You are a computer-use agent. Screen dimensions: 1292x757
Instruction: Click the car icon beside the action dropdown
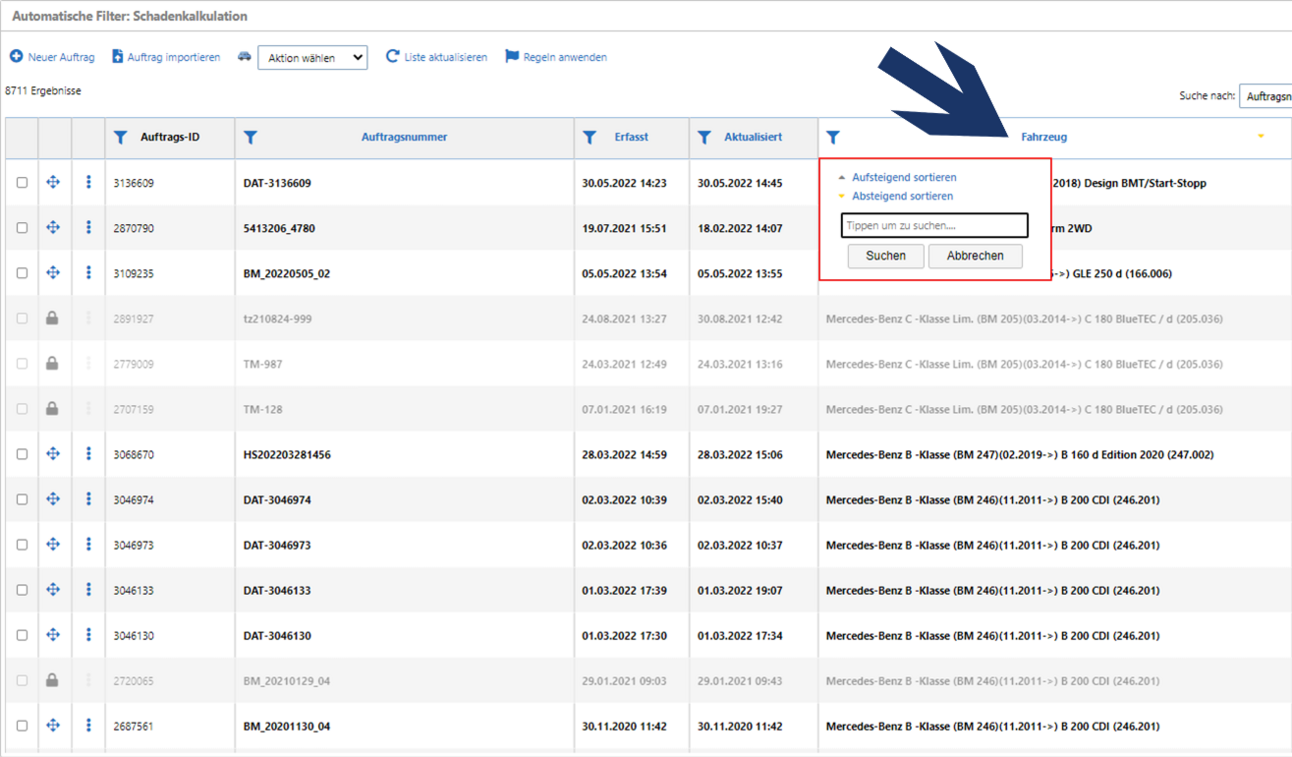(245, 57)
